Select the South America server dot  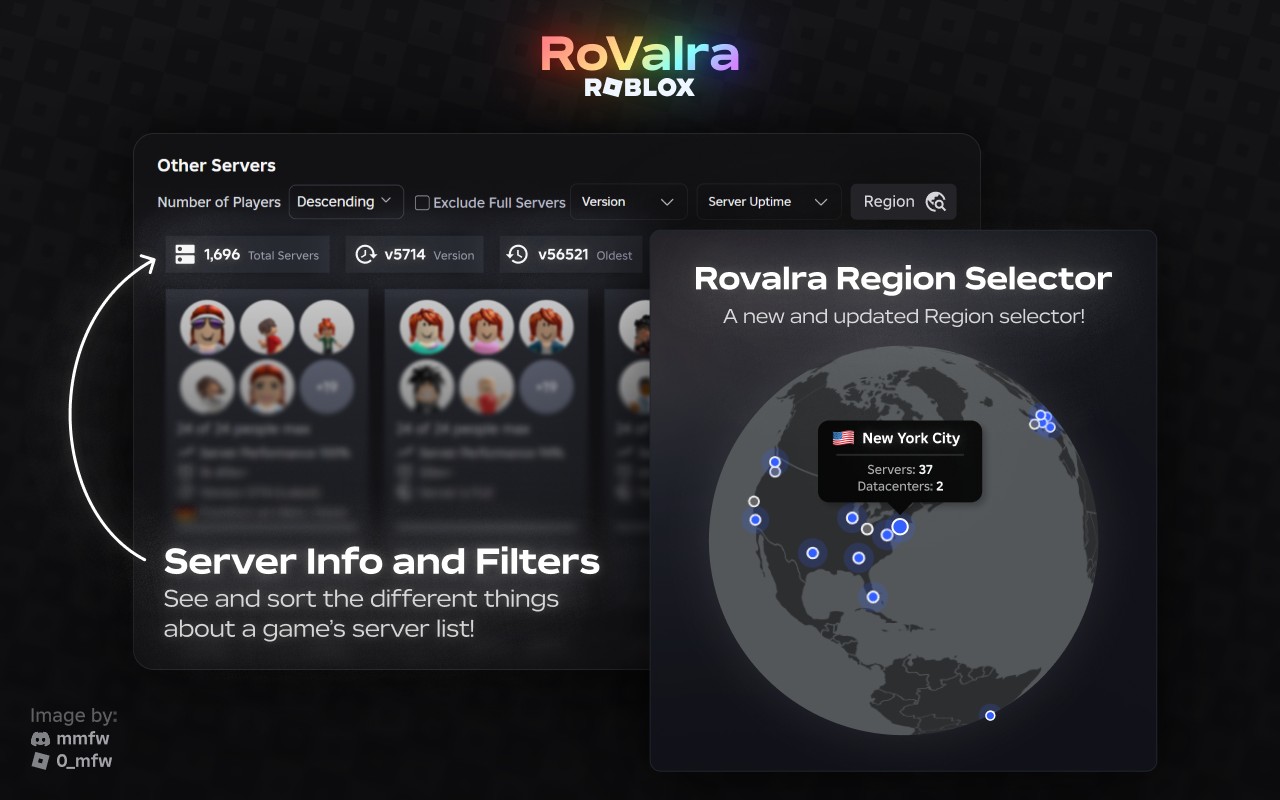[x=990, y=715]
